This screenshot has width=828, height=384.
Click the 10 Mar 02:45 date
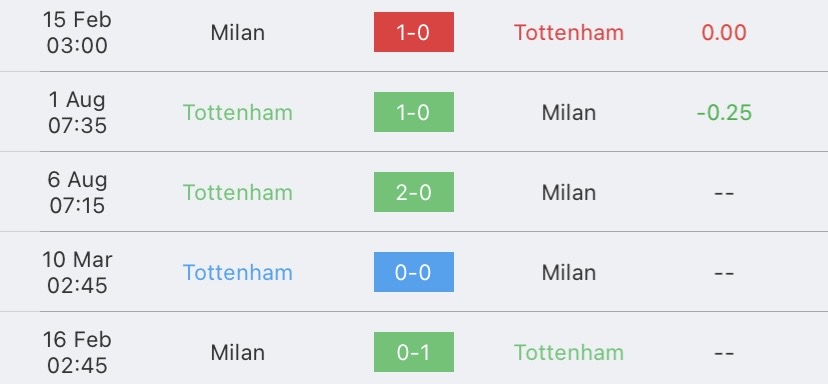coord(77,272)
